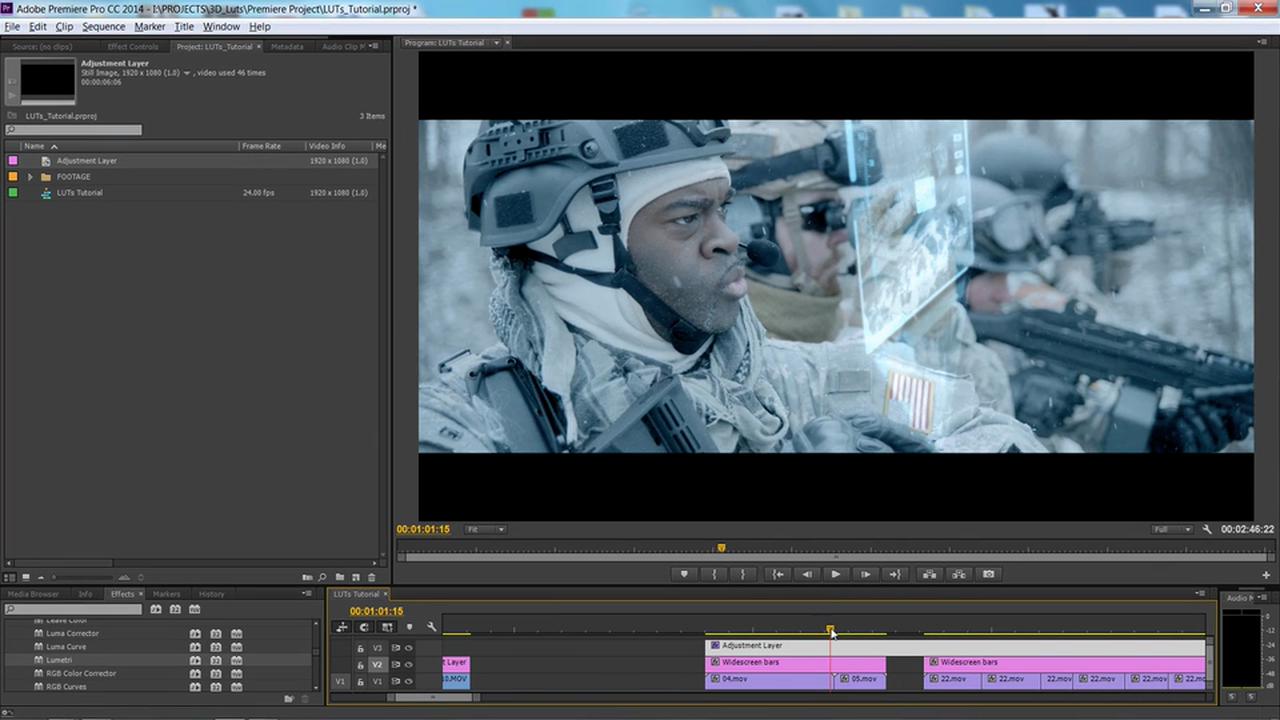The image size is (1280, 720).
Task: Go to Out point button
Action: pyautogui.click(x=895, y=574)
